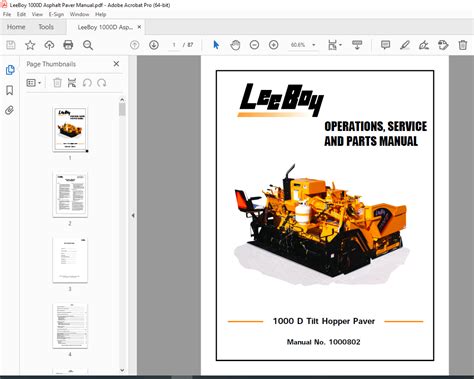Star this file as a favorite
The image size is (474, 379).
click(30, 45)
